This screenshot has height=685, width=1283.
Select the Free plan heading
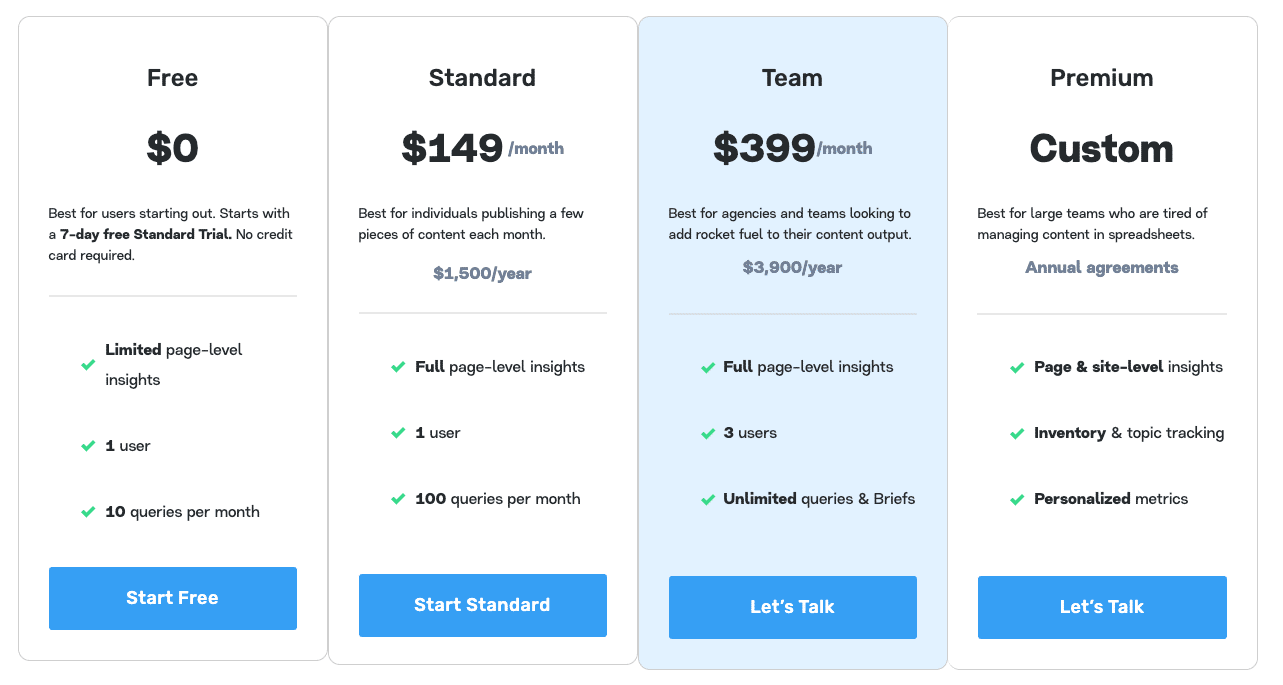[172, 77]
